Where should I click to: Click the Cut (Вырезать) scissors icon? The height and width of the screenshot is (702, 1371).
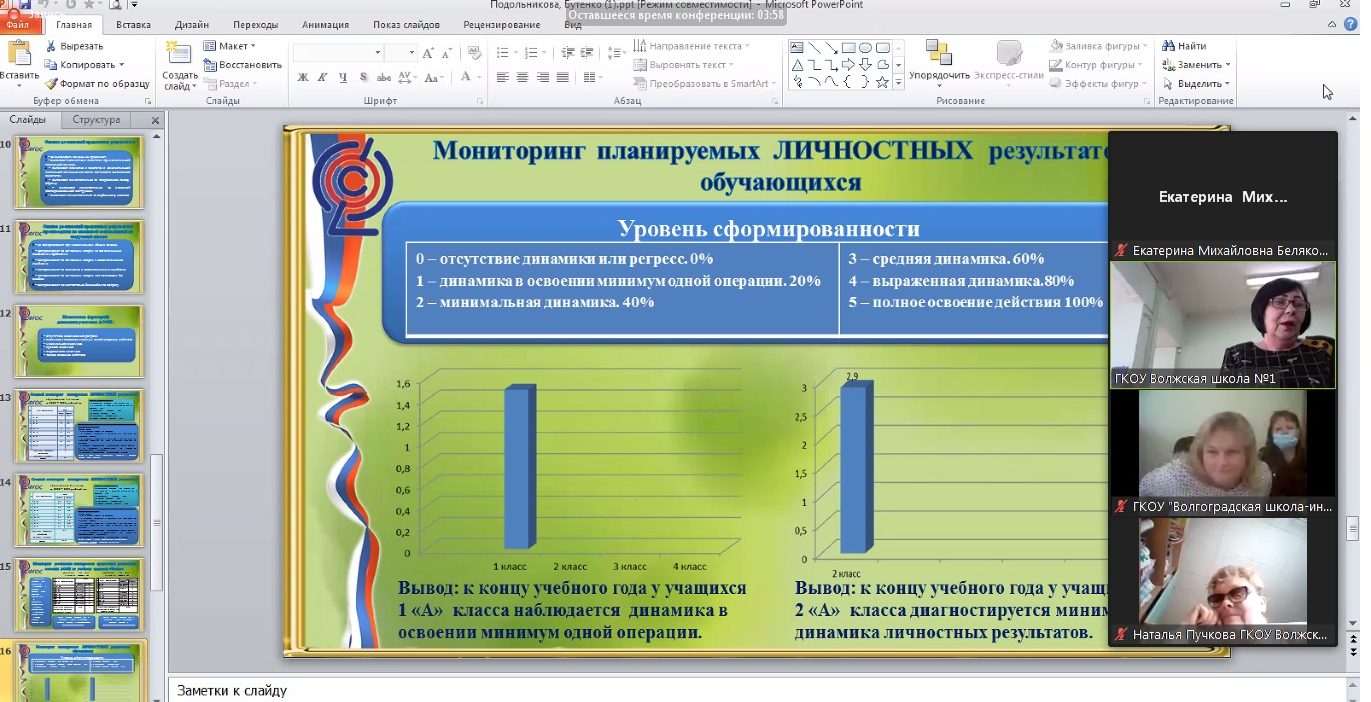[52, 46]
